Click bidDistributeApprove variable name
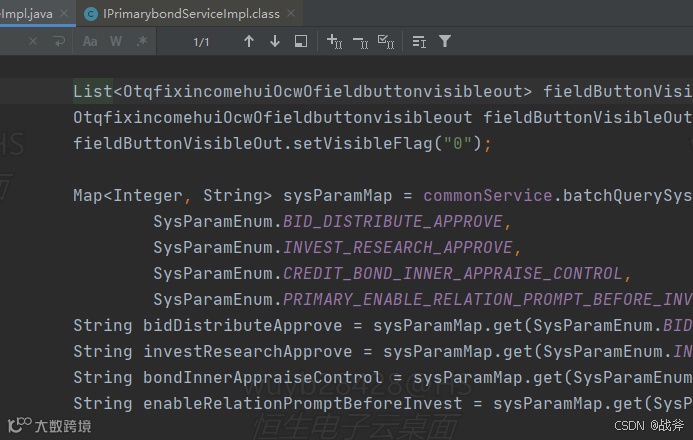Screen dimensions: 693x440 242,326
